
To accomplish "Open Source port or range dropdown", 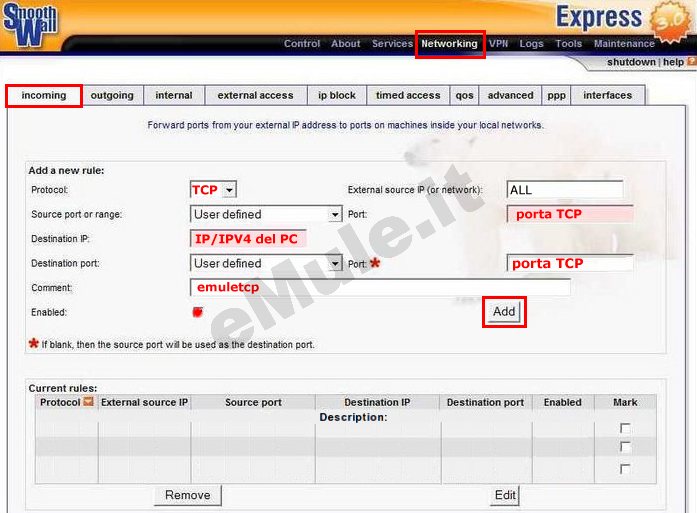I will [x=266, y=214].
